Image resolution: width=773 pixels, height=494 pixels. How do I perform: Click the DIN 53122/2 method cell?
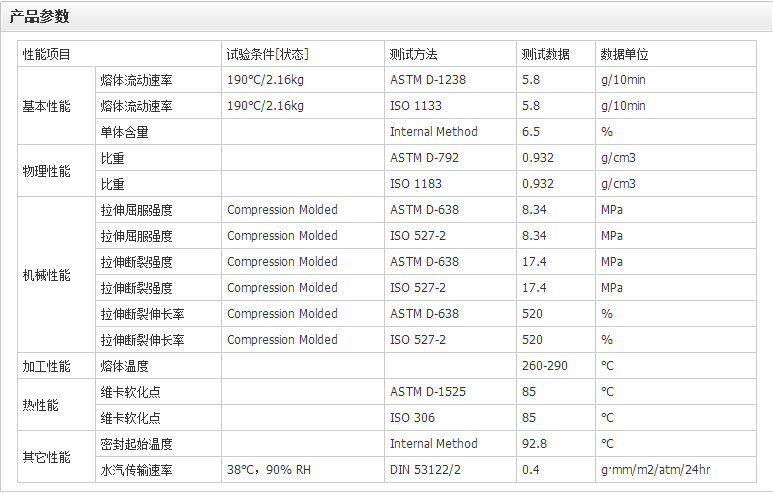(x=428, y=470)
